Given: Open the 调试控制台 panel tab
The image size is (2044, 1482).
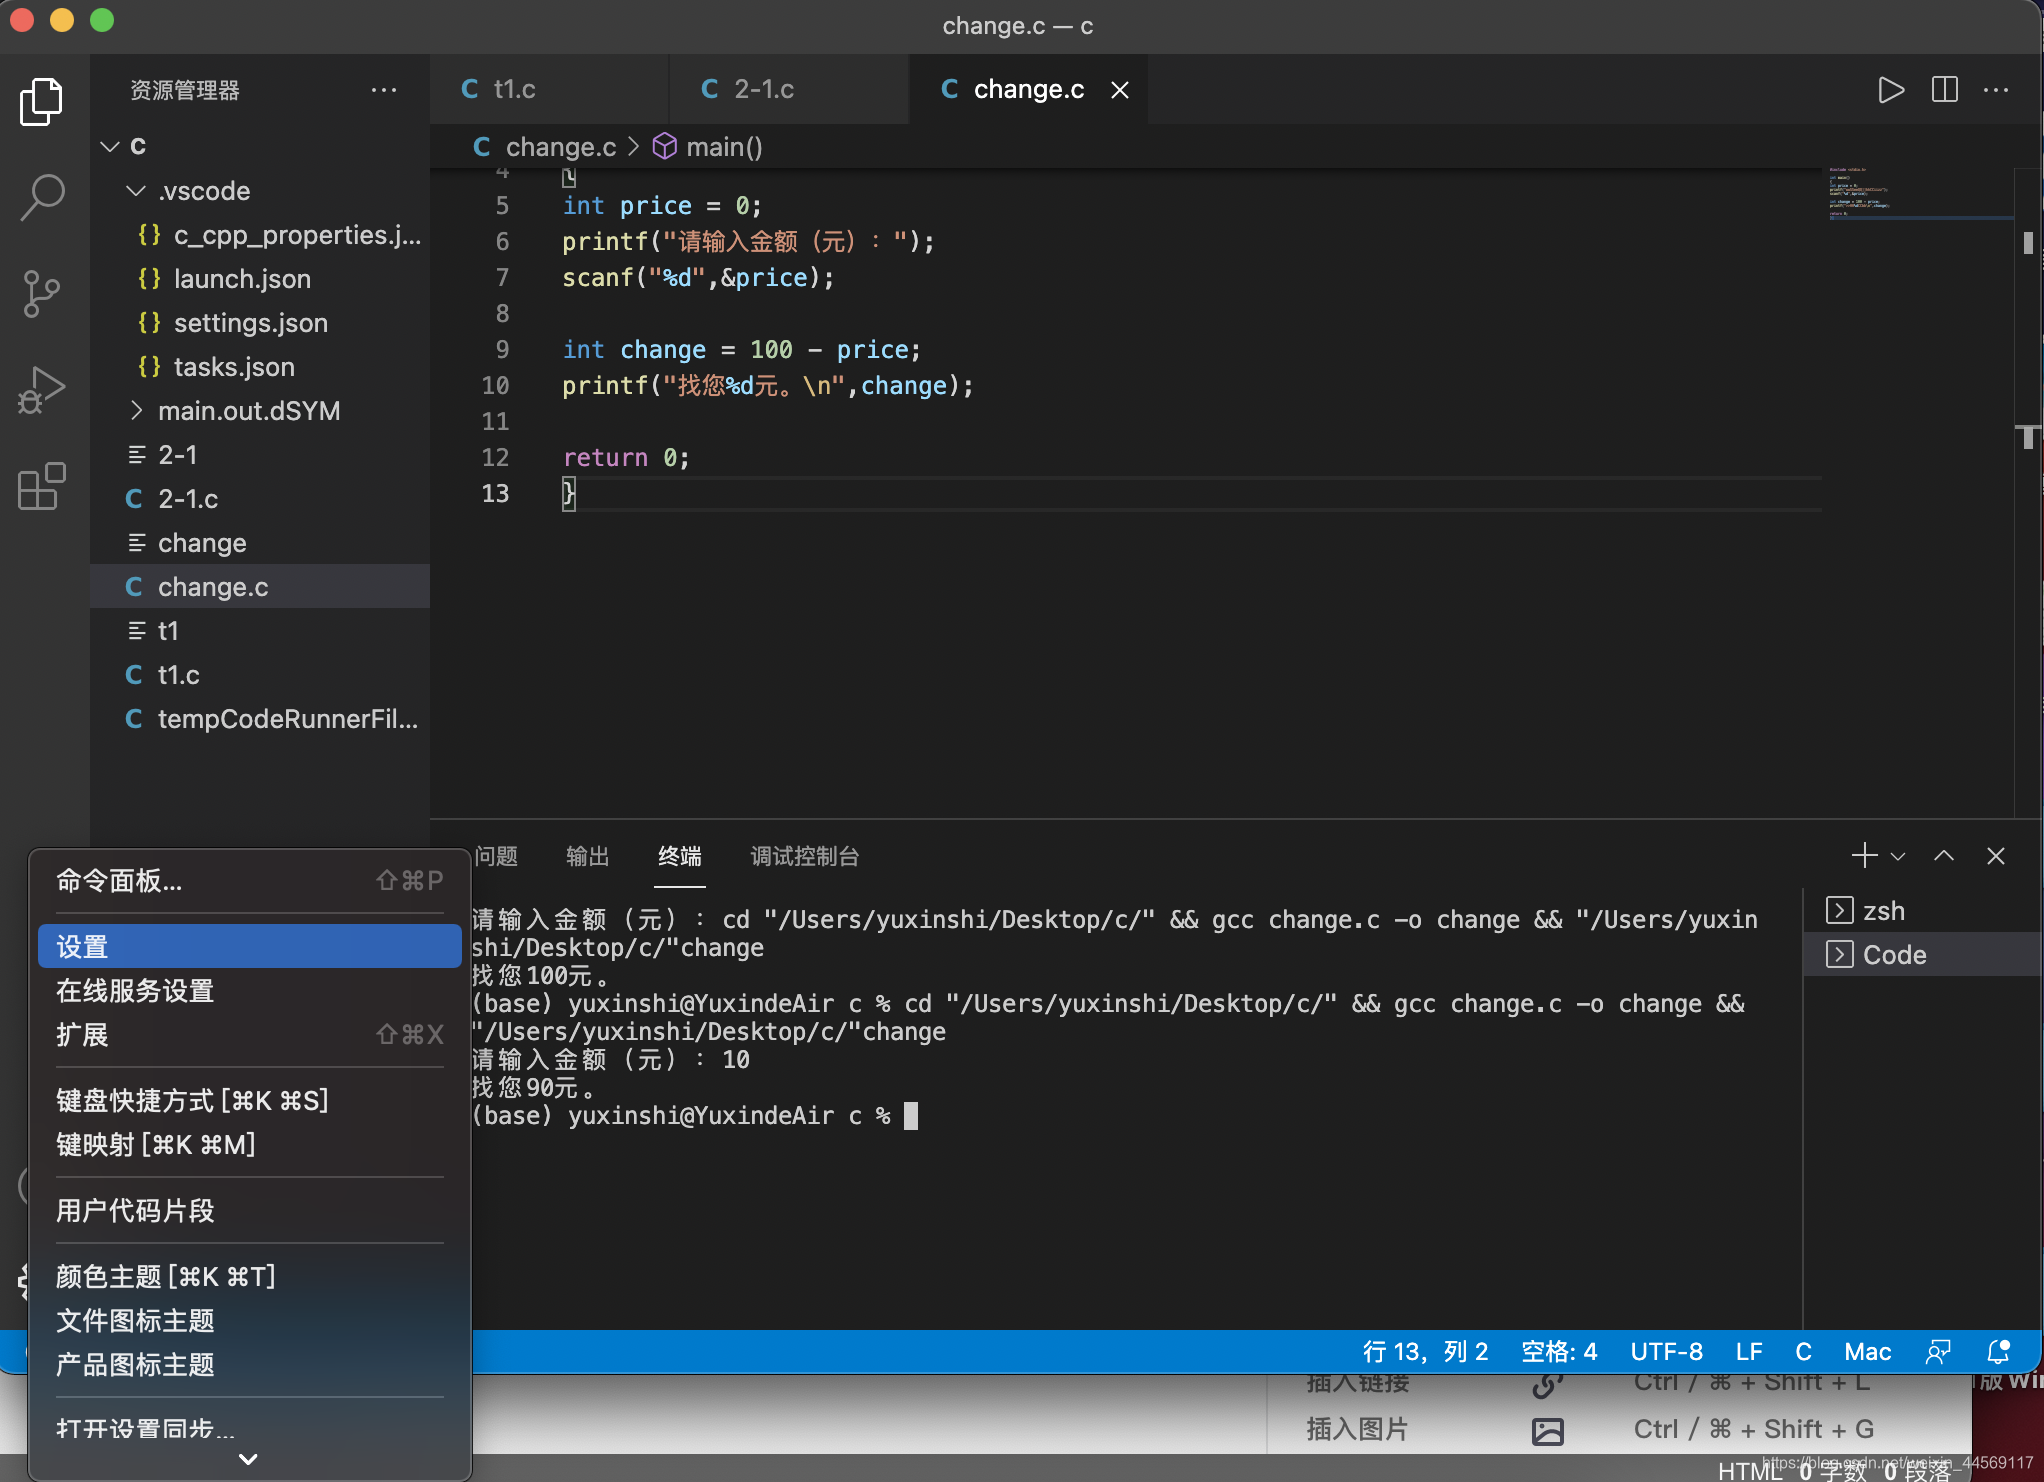Looking at the screenshot, I should point(805,856).
